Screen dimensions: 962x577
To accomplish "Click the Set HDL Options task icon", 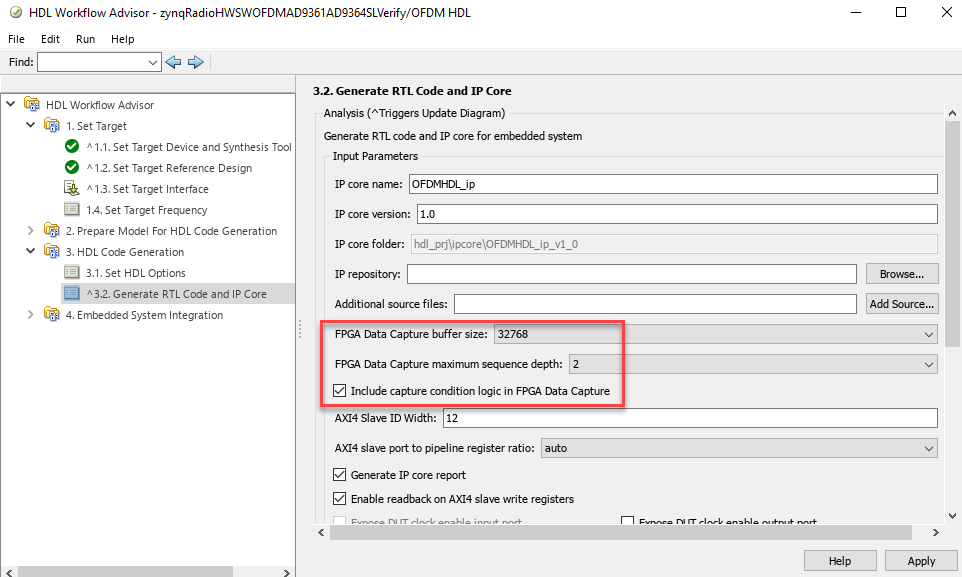I will pos(72,273).
